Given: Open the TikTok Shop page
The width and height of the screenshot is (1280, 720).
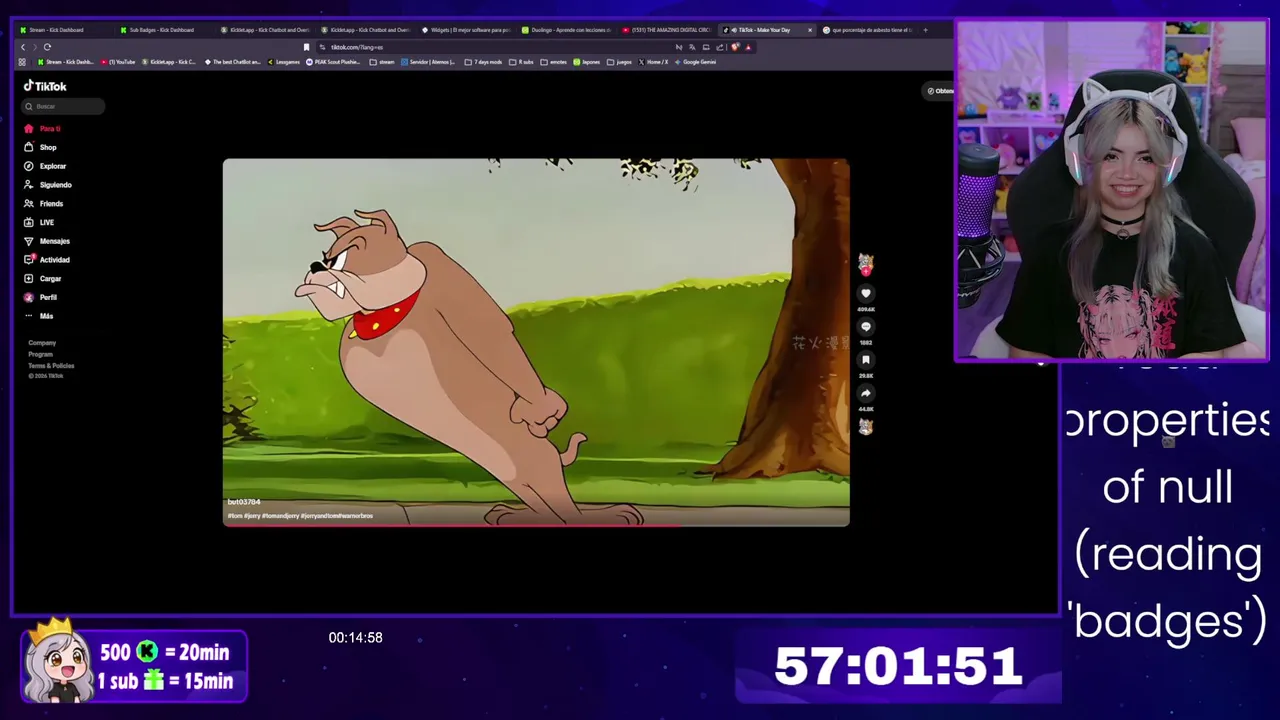Looking at the screenshot, I should (x=41, y=147).
